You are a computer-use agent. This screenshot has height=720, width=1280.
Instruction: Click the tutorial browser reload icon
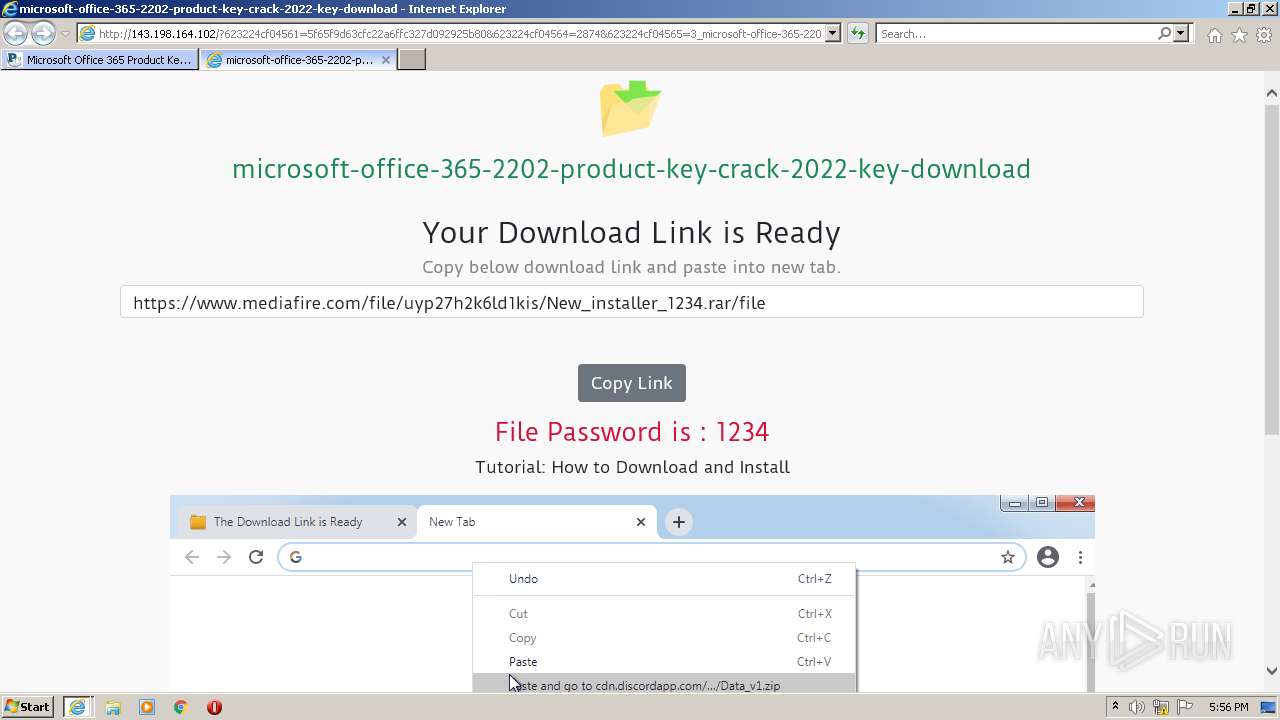256,557
